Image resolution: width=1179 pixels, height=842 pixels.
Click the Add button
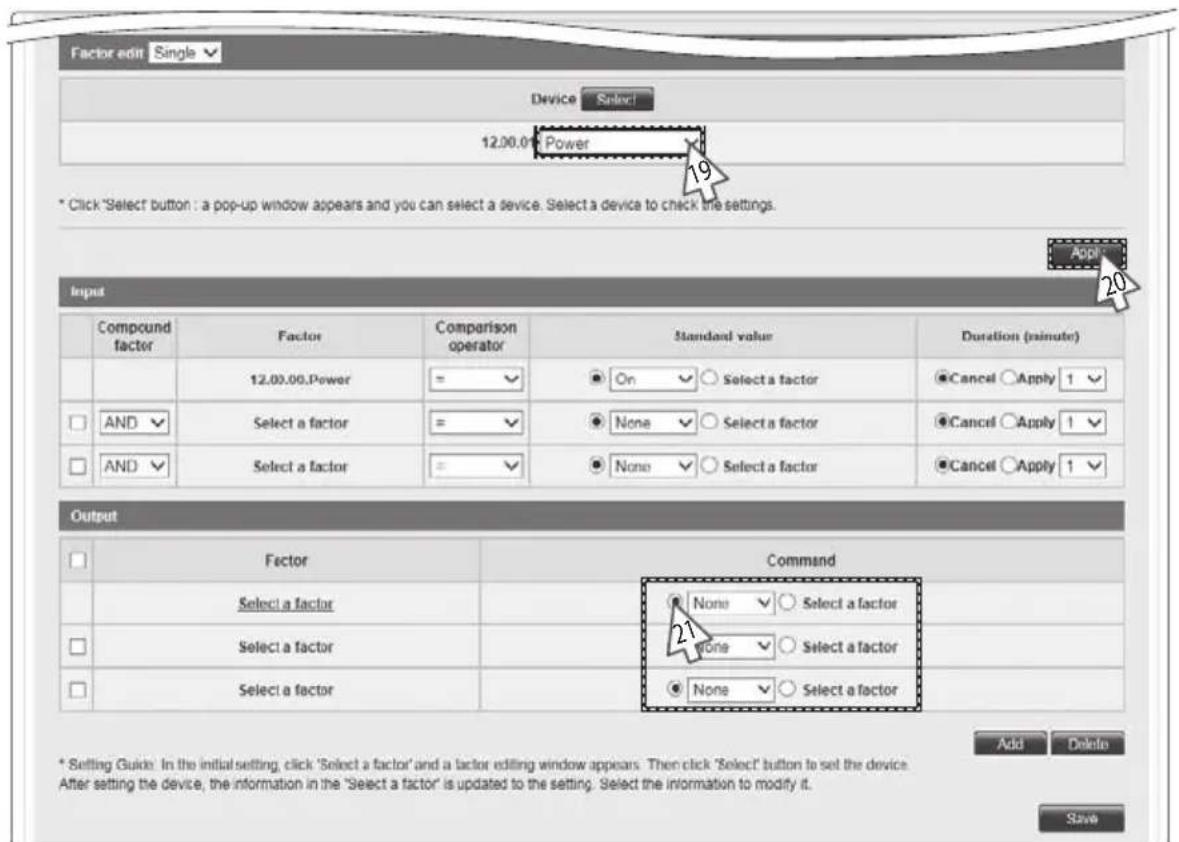click(x=1010, y=744)
